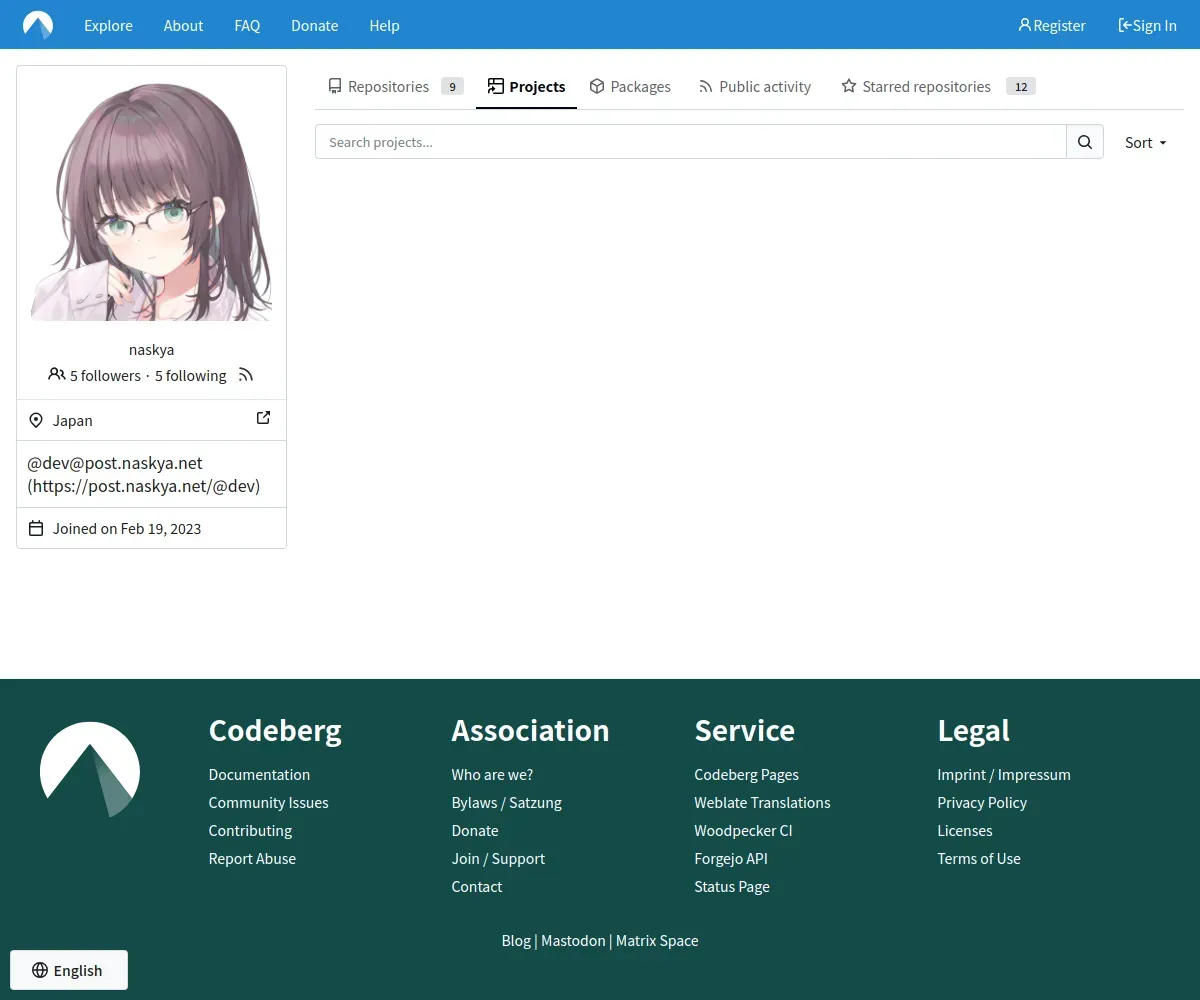Open Join / Support link
Image resolution: width=1200 pixels, height=1000 pixels.
pyautogui.click(x=498, y=858)
